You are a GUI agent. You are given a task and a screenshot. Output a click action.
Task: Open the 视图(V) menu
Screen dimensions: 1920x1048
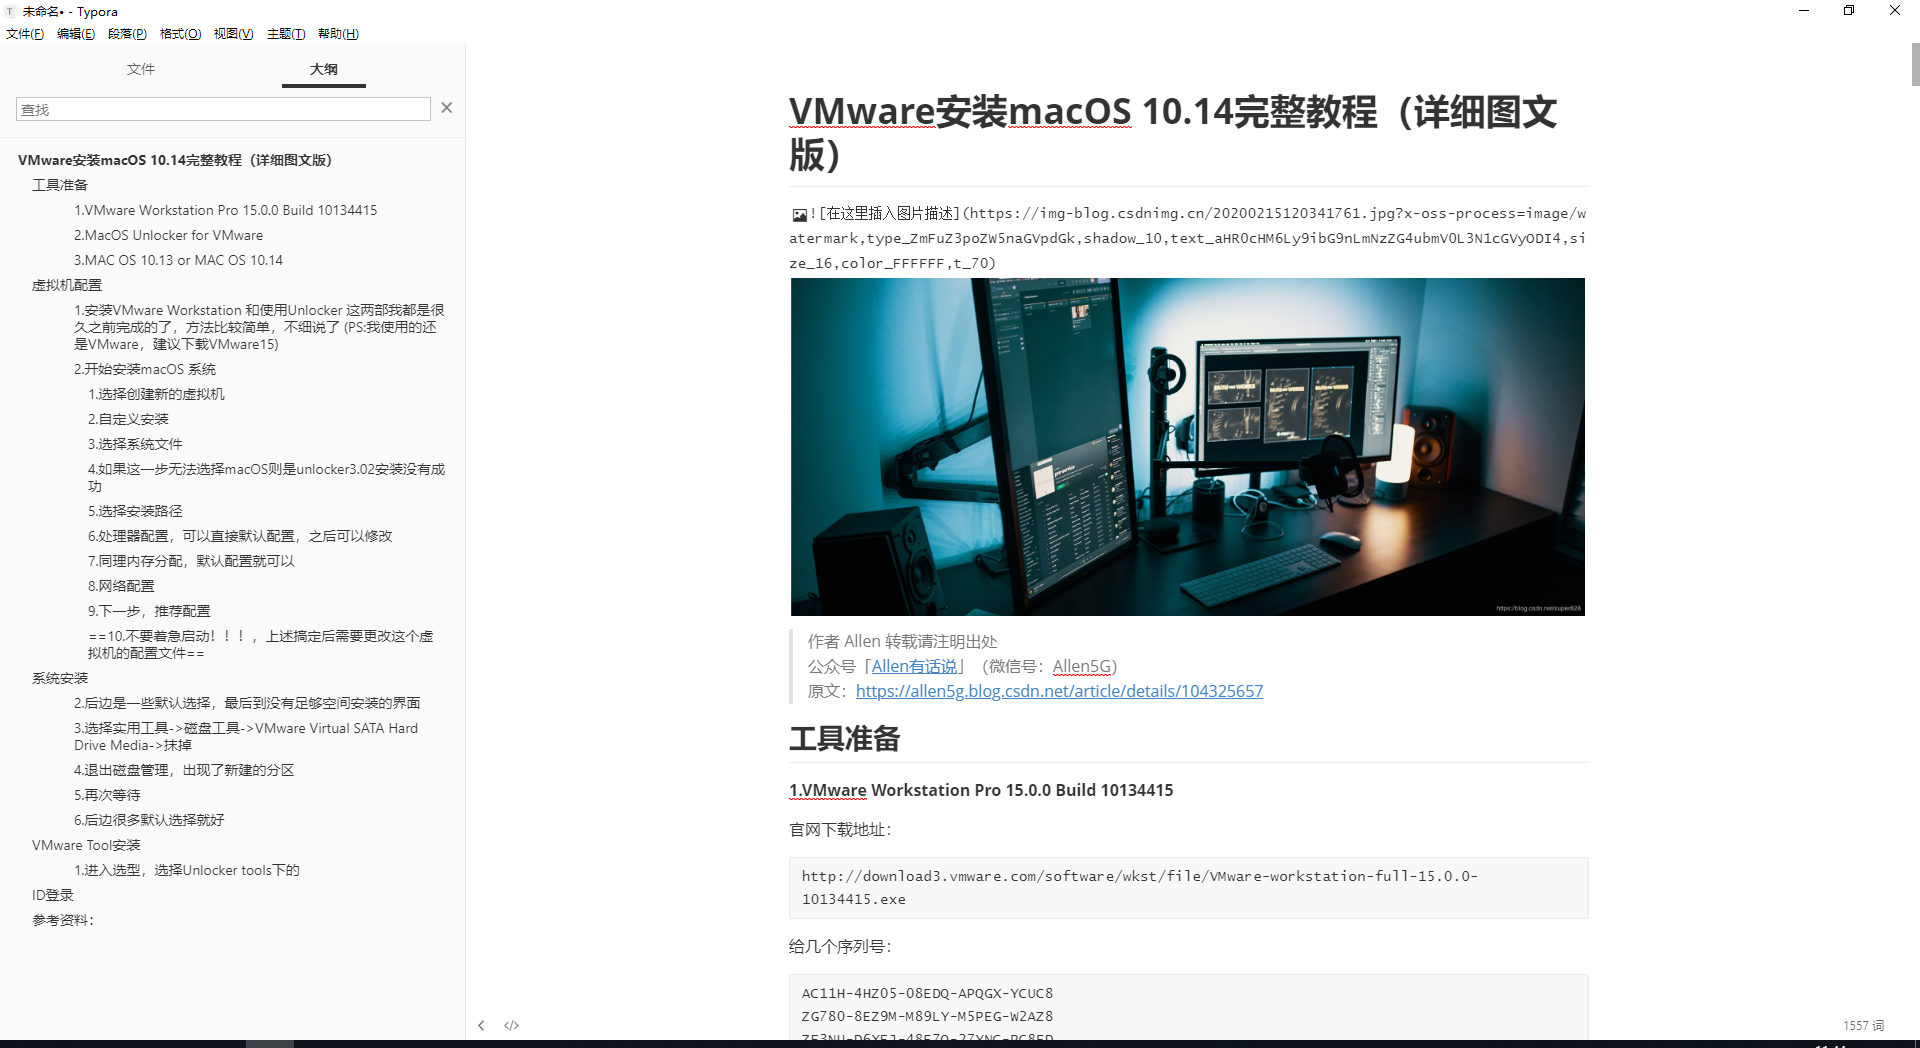pos(233,34)
